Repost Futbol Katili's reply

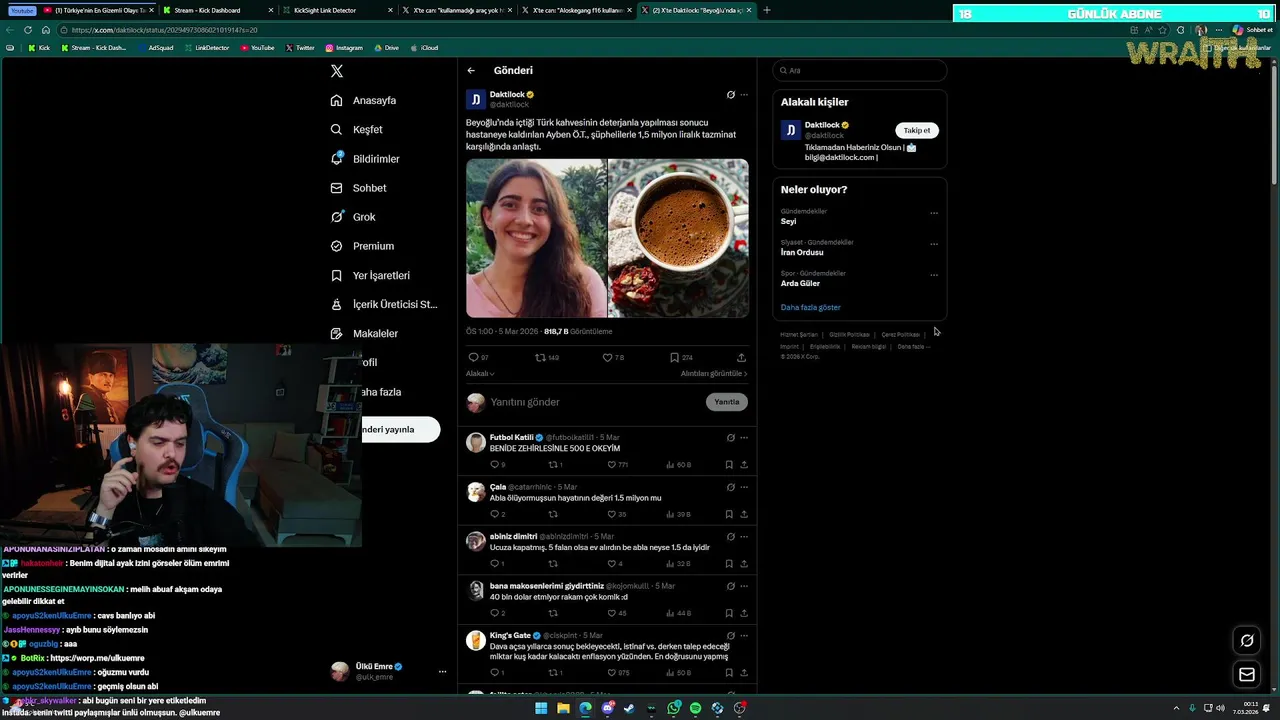click(x=555, y=465)
